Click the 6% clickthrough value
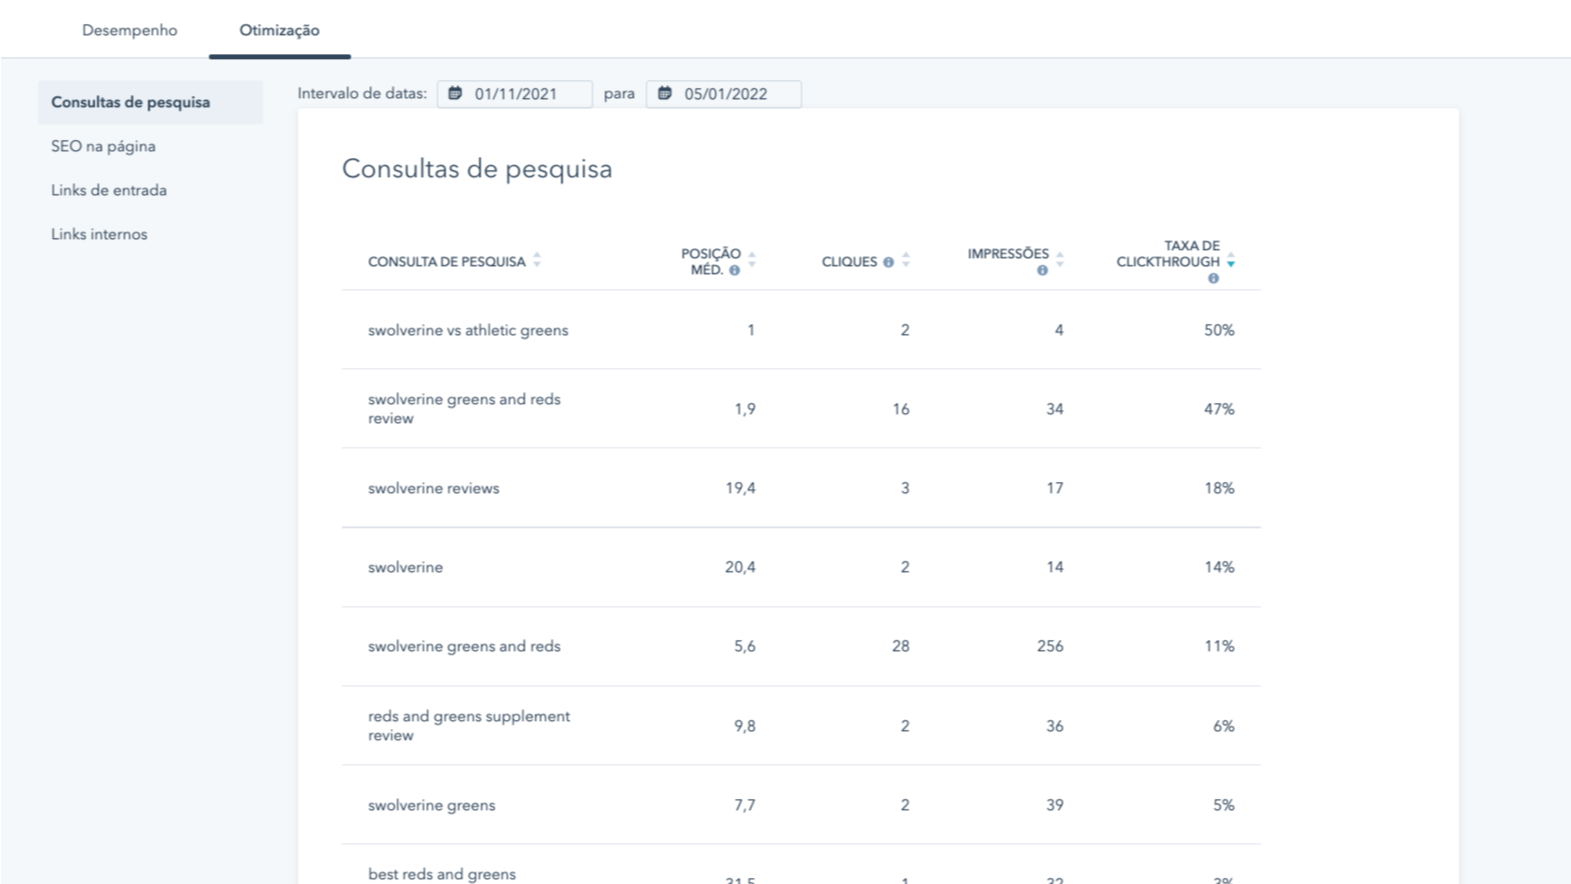This screenshot has height=884, width=1571. 1224,726
